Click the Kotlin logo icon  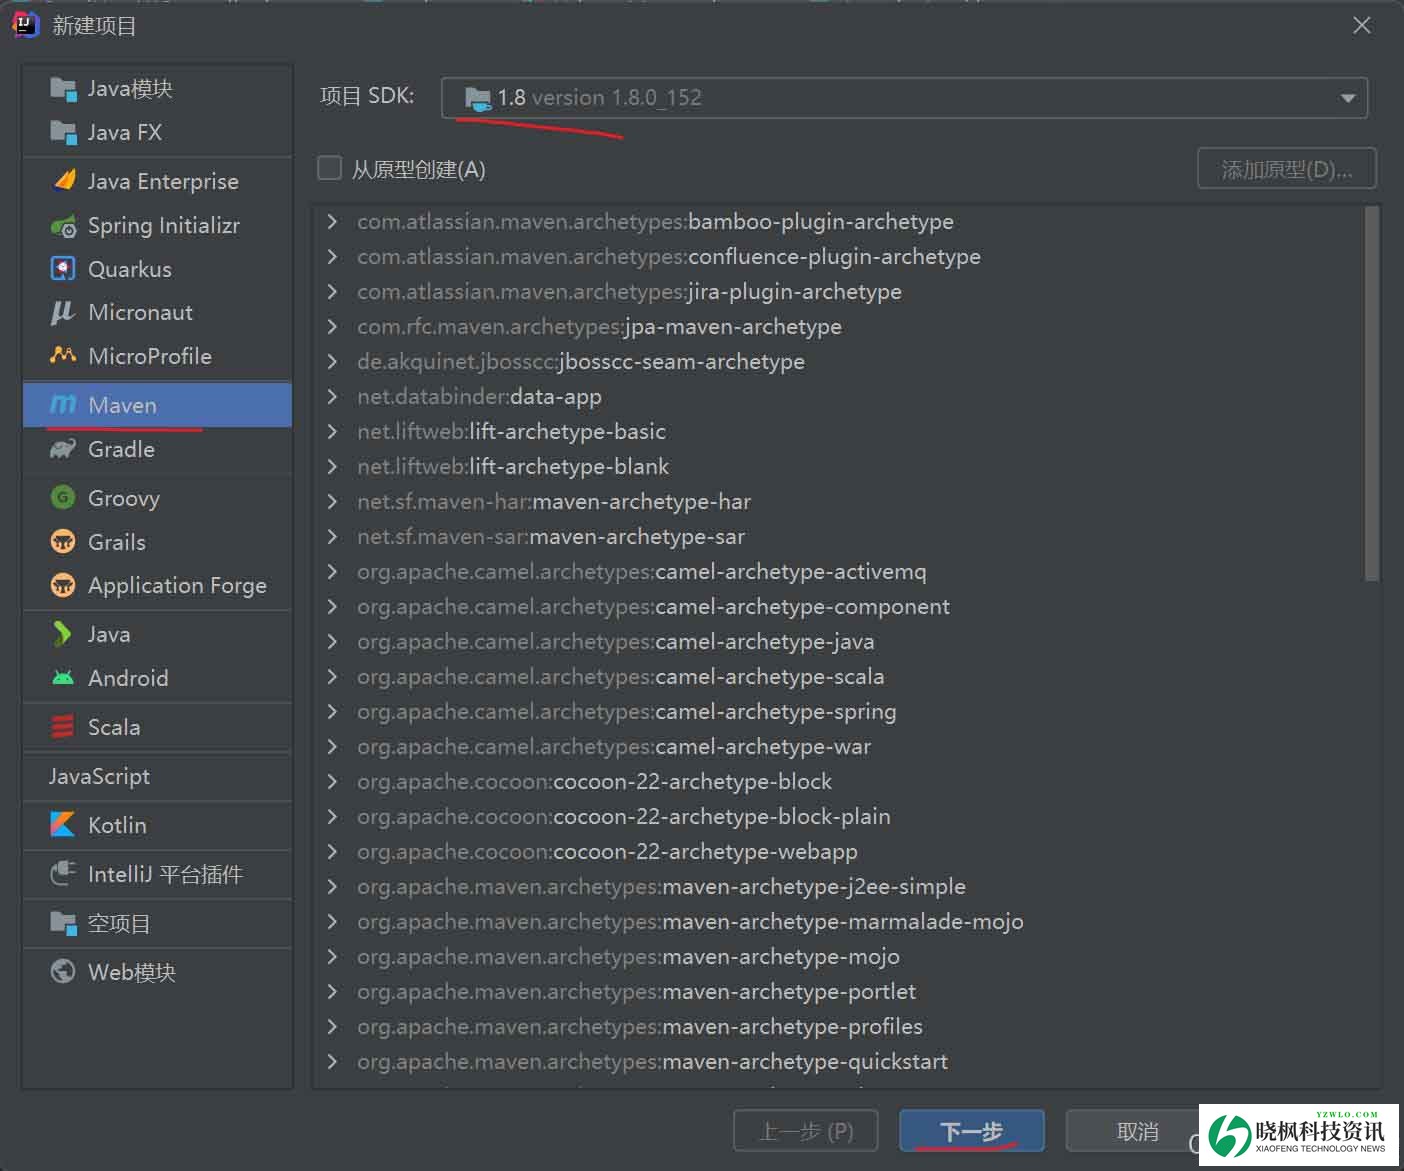(62, 825)
